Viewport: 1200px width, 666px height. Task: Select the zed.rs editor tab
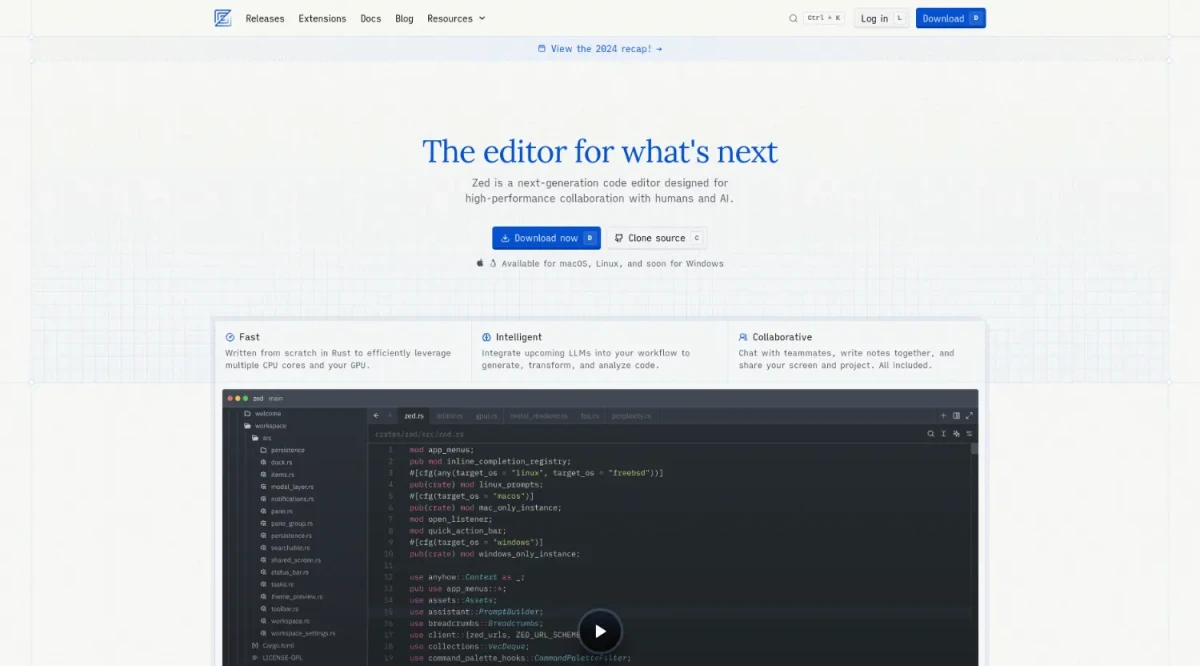click(413, 415)
